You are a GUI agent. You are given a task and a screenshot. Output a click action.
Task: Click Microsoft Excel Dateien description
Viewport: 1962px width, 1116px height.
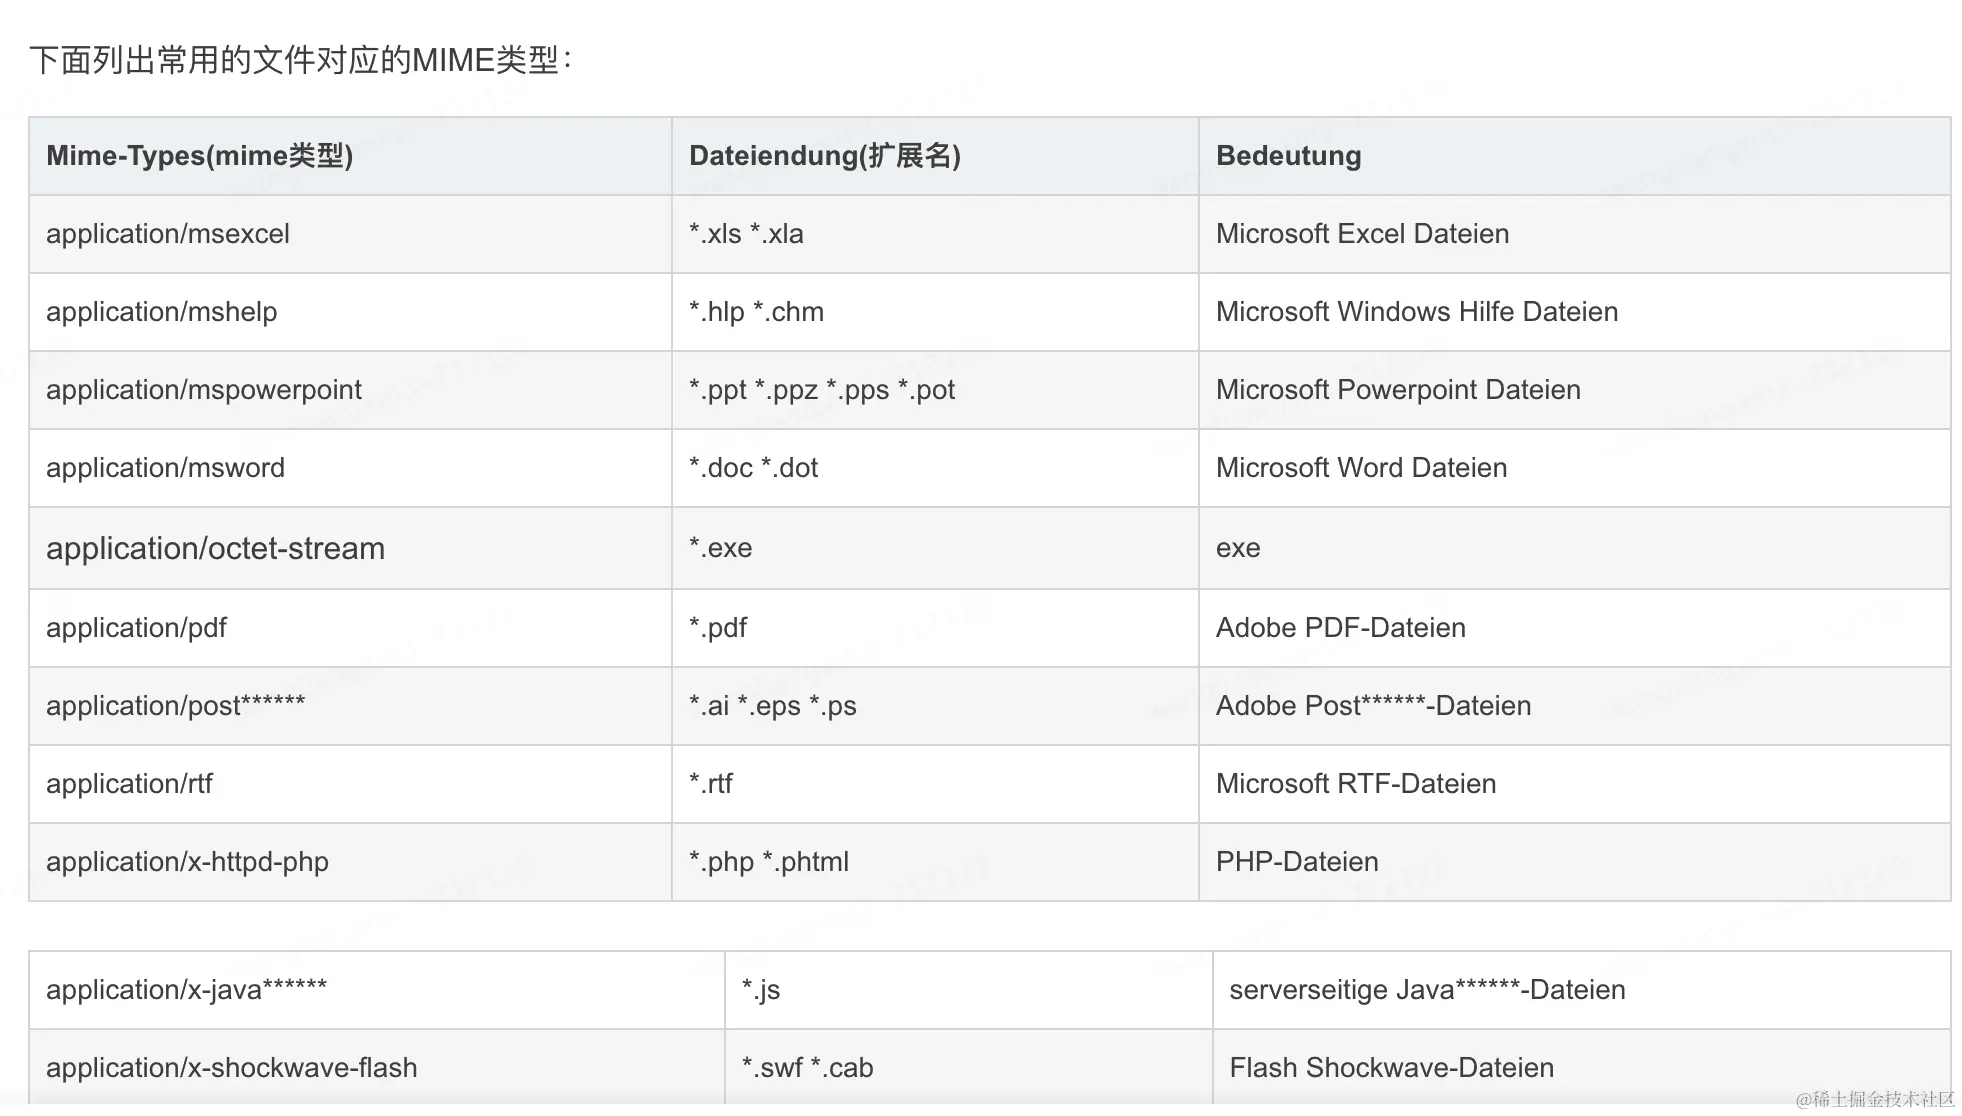pos(1362,234)
